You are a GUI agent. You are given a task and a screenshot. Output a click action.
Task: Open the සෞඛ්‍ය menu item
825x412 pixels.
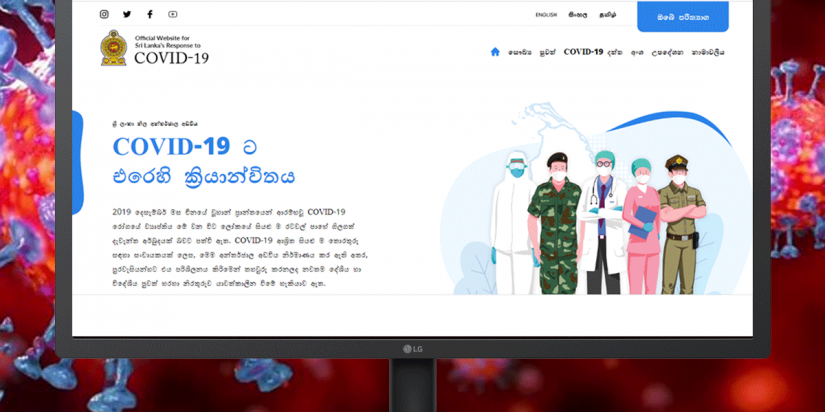pyautogui.click(x=518, y=52)
